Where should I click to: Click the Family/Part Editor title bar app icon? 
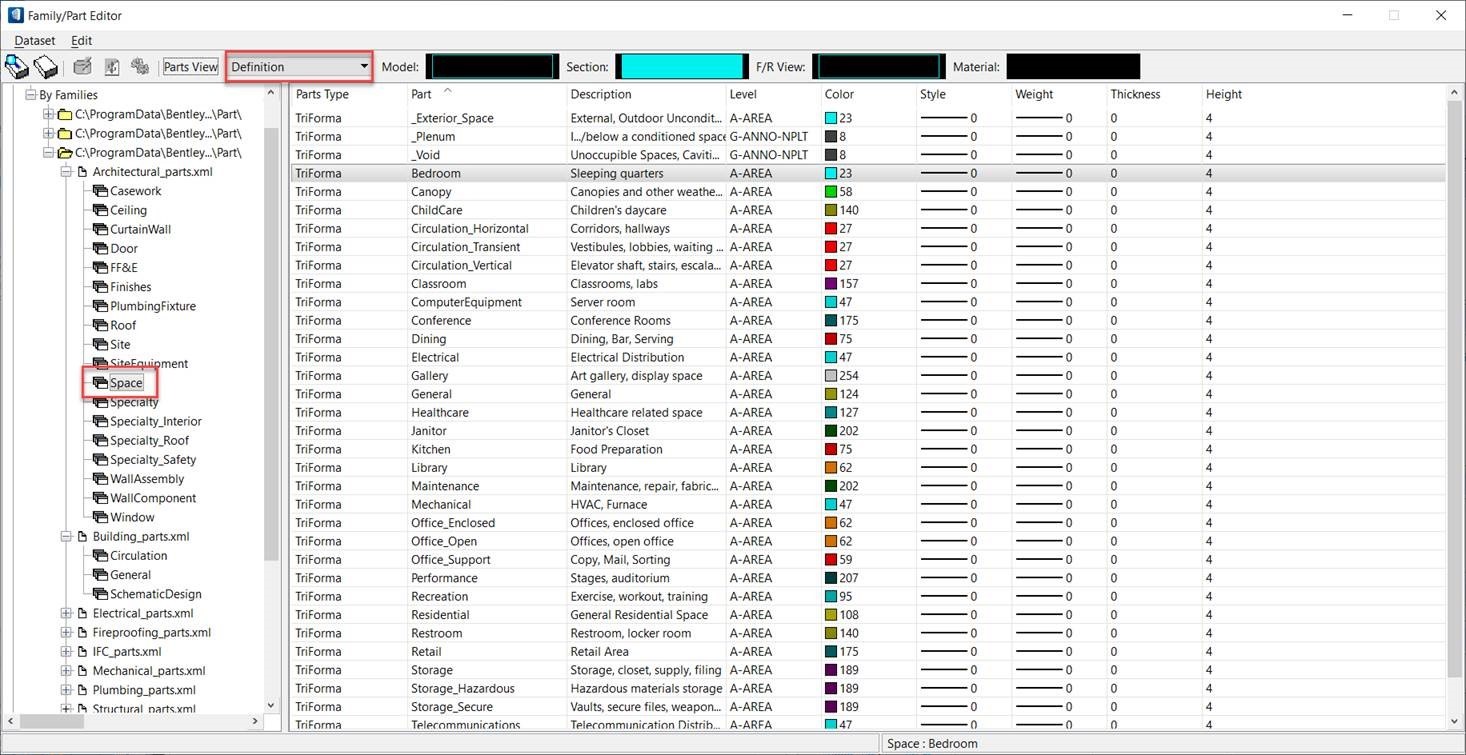point(15,15)
